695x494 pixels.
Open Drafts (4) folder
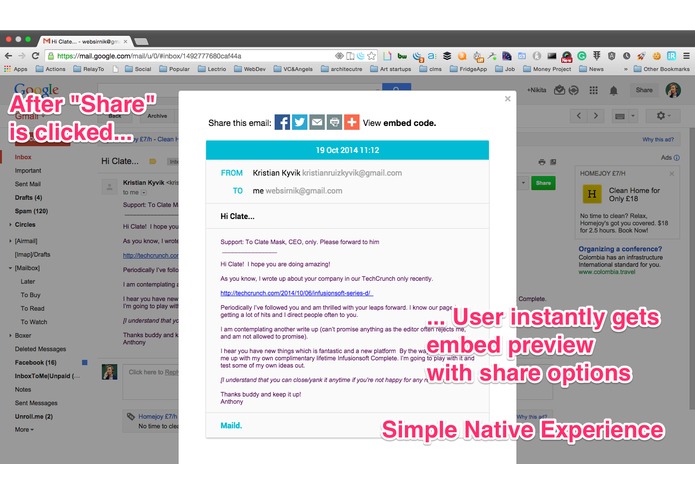28,198
